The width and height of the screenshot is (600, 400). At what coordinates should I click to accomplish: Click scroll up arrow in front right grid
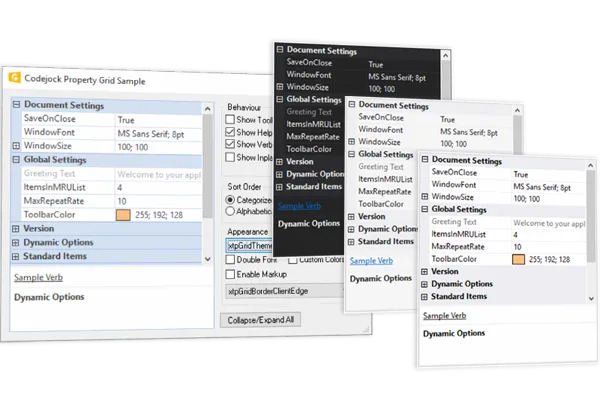(591, 165)
